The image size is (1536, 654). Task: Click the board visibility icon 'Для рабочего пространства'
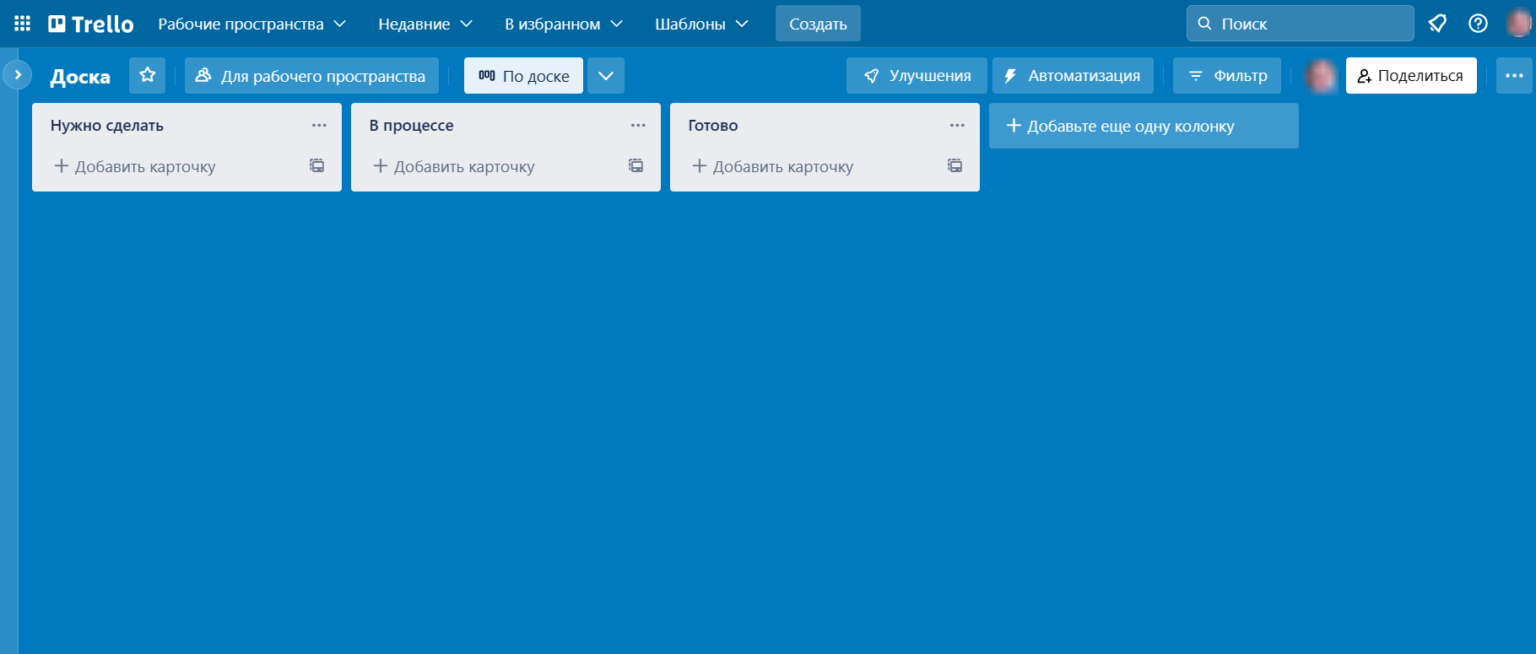pyautogui.click(x=207, y=75)
